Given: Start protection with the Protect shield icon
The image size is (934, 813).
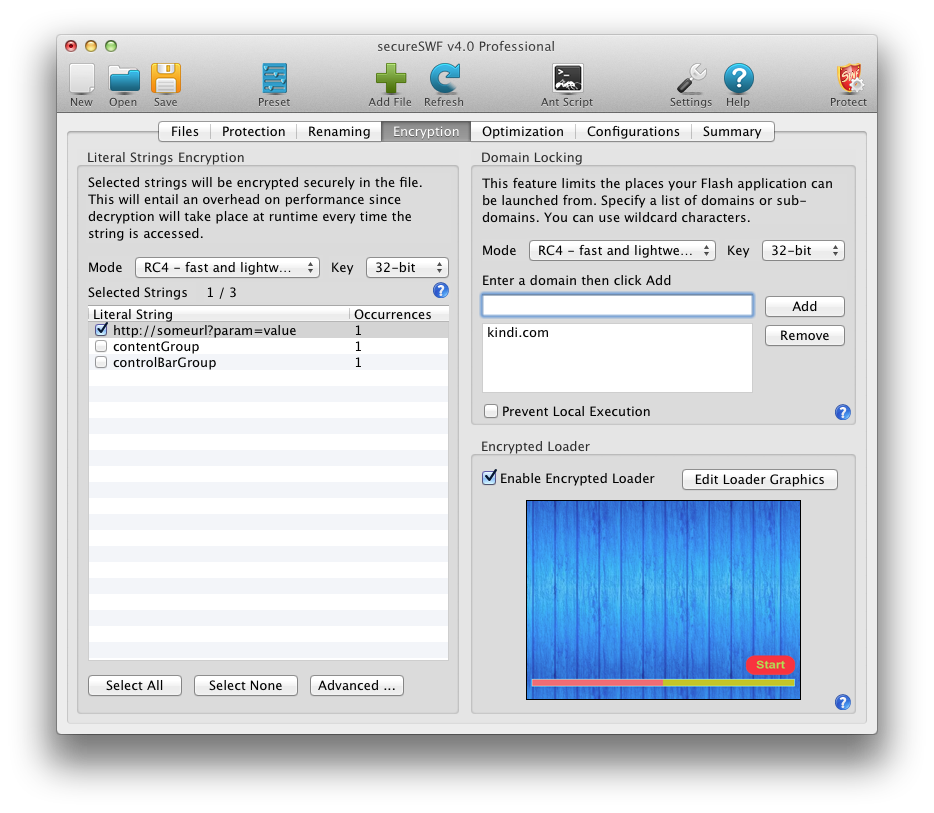Looking at the screenshot, I should tap(848, 80).
